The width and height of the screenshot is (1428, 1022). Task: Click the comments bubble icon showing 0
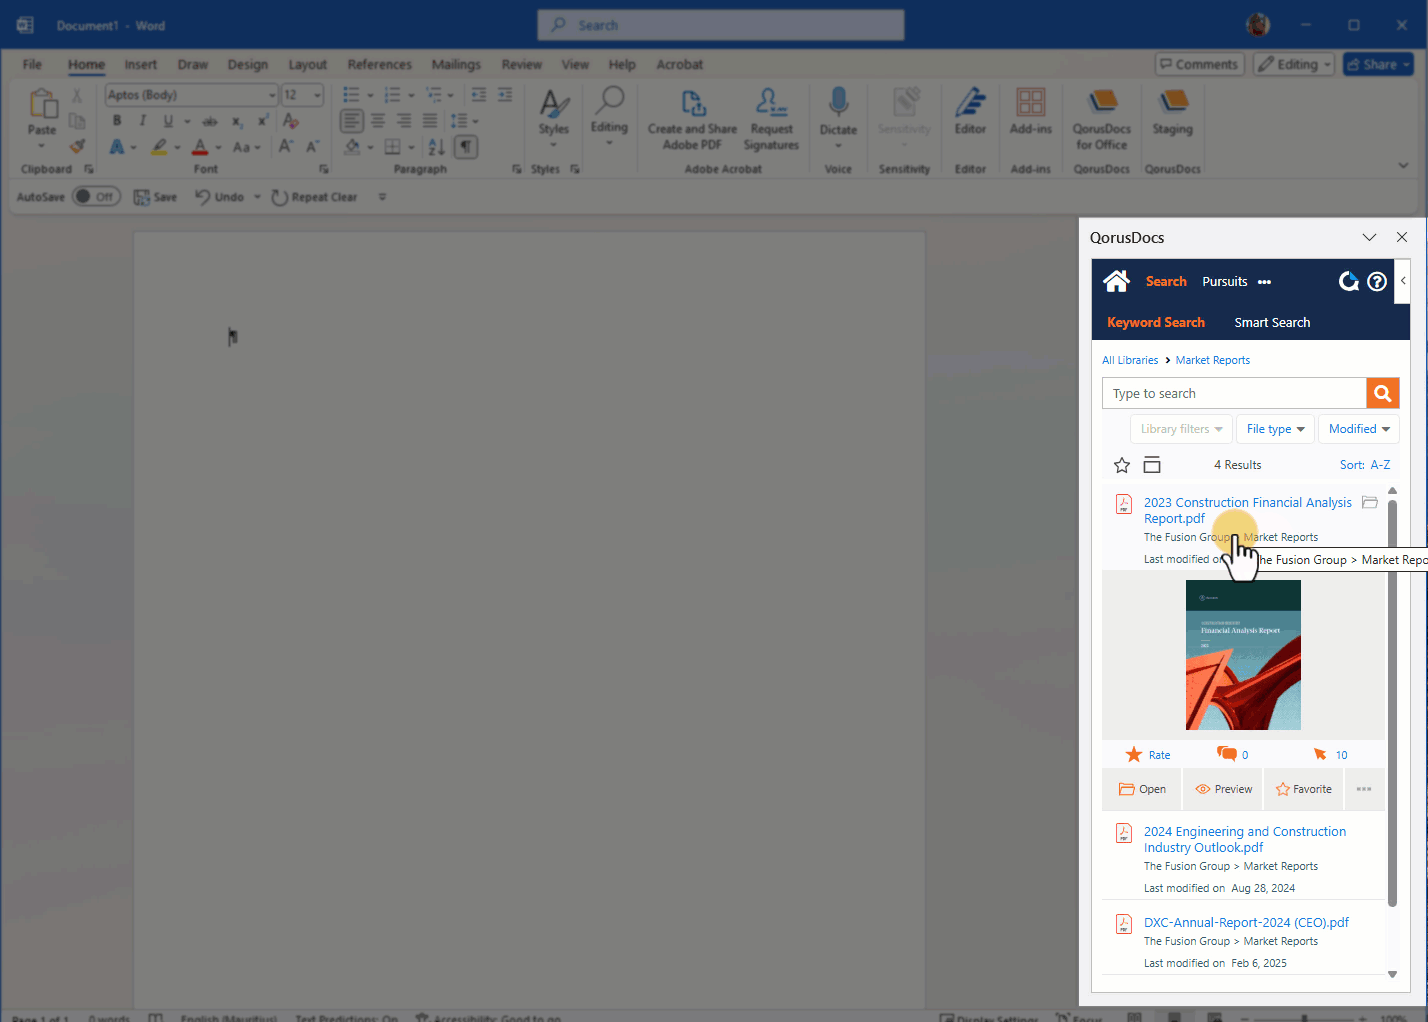tap(1226, 753)
